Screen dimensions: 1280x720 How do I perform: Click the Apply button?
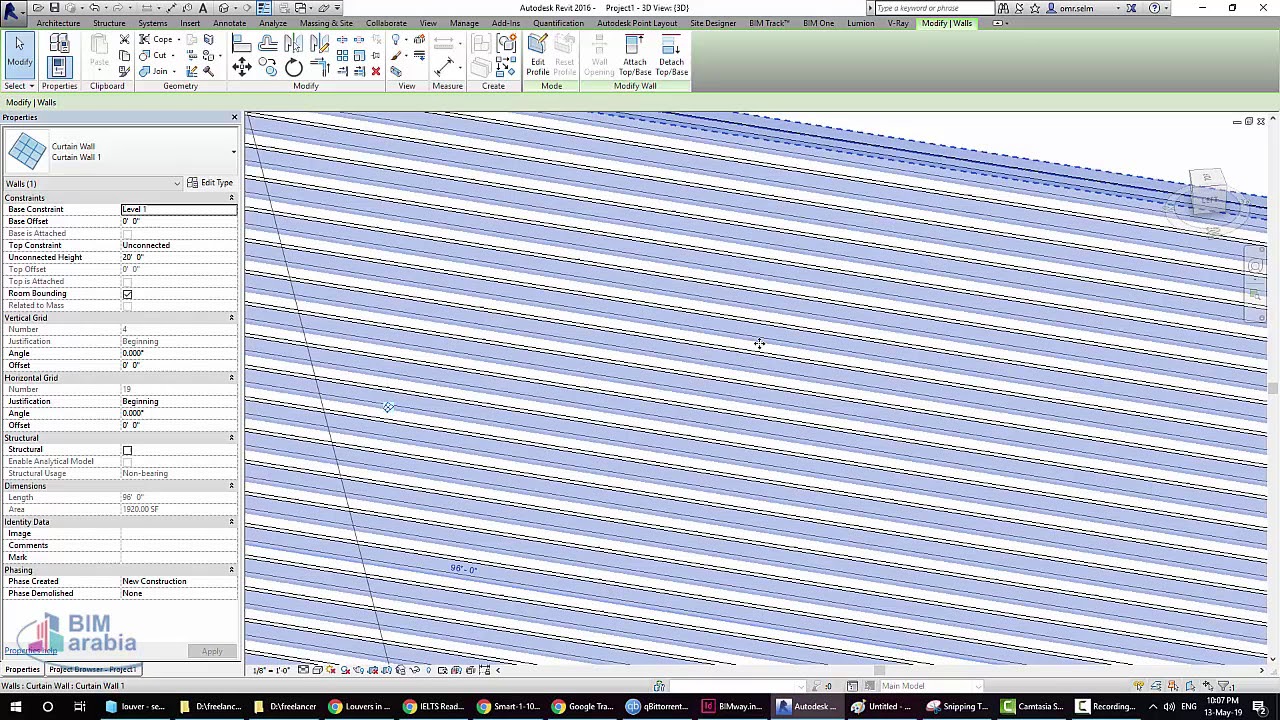coord(212,652)
